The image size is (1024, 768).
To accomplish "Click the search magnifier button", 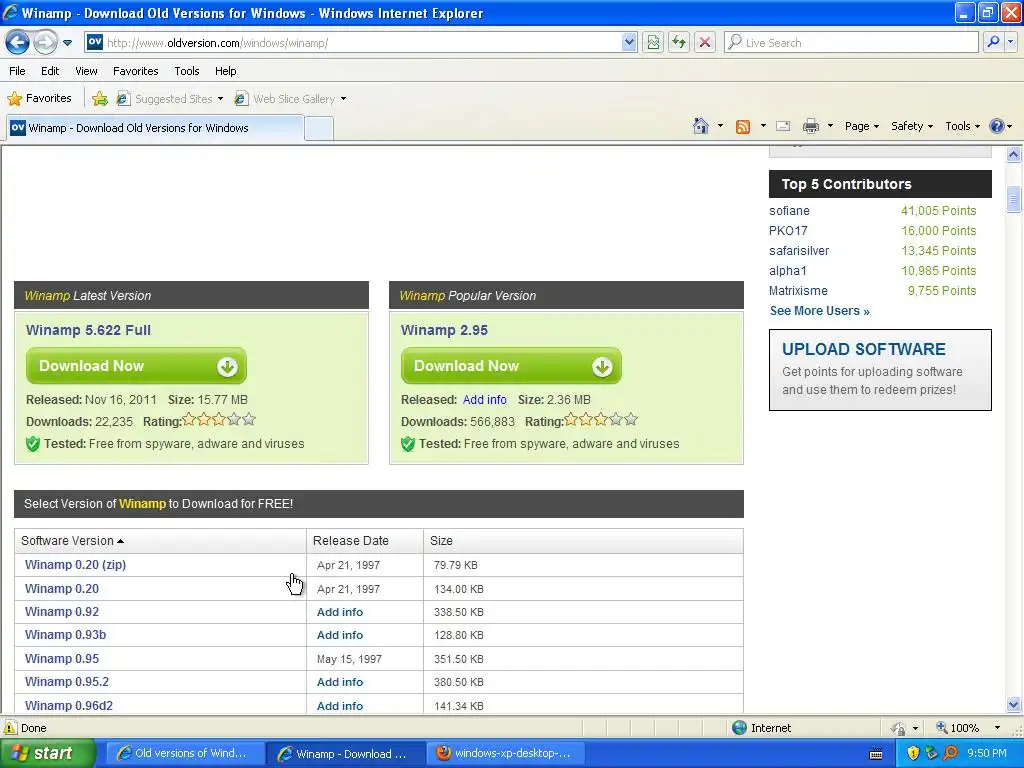I will click(993, 43).
